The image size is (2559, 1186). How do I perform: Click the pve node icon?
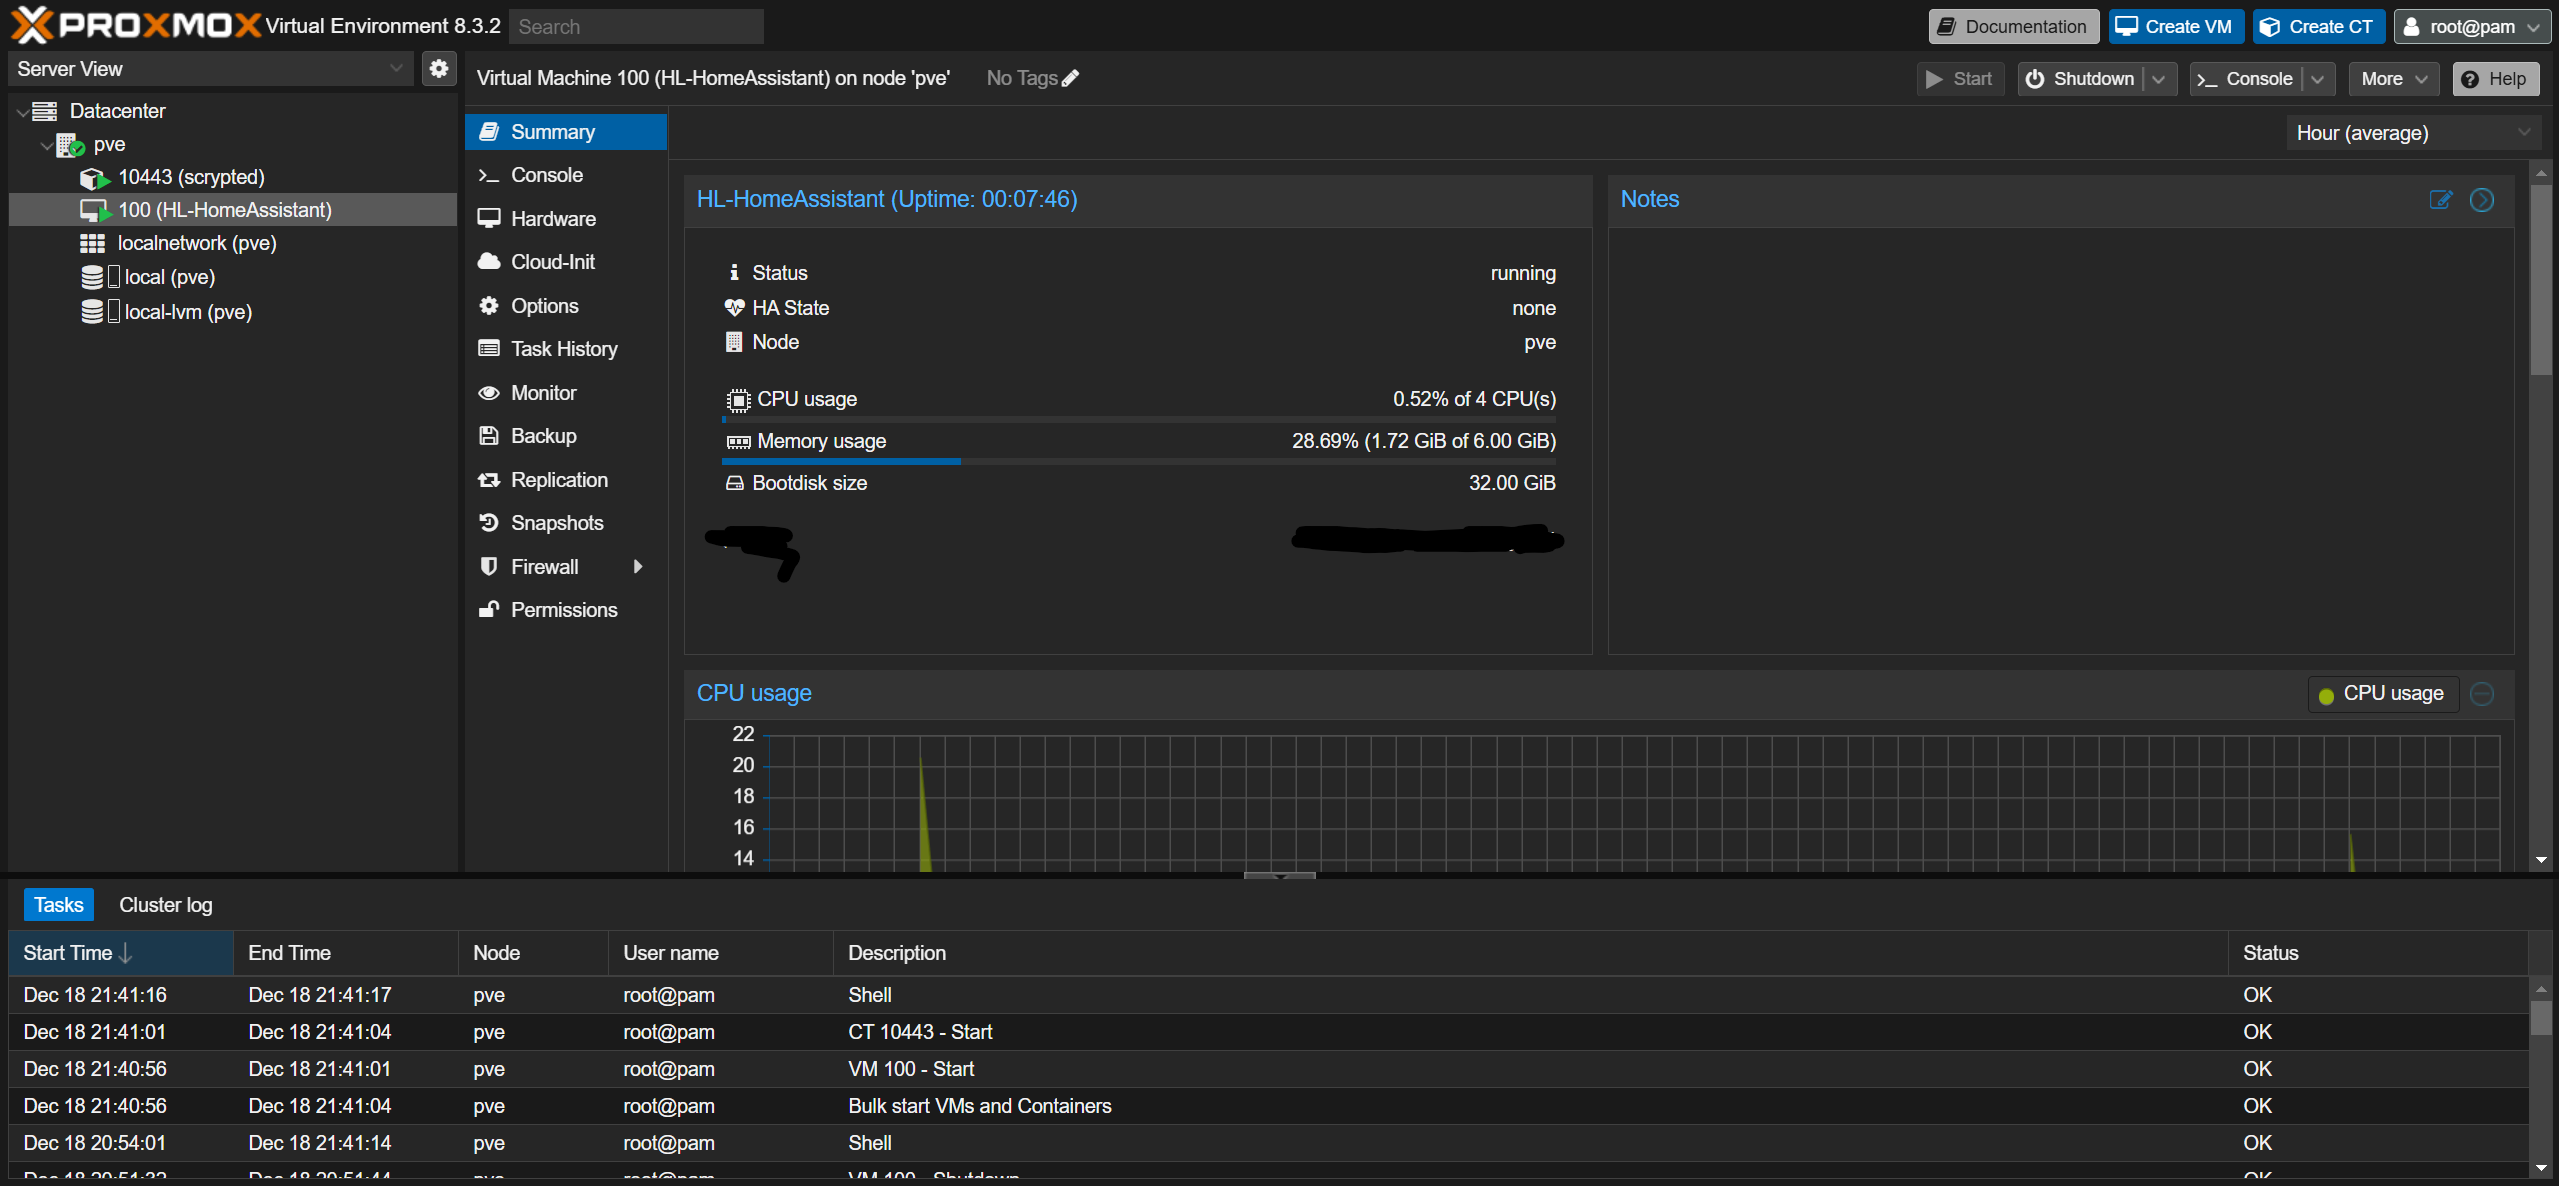click(x=70, y=145)
